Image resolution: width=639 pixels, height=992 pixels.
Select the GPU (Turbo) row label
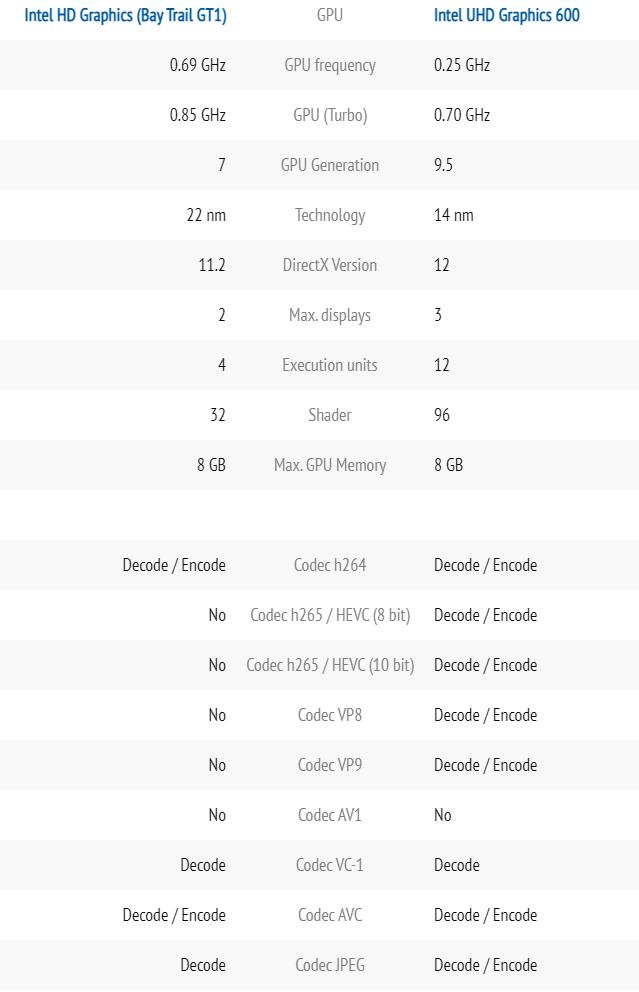pyautogui.click(x=330, y=115)
